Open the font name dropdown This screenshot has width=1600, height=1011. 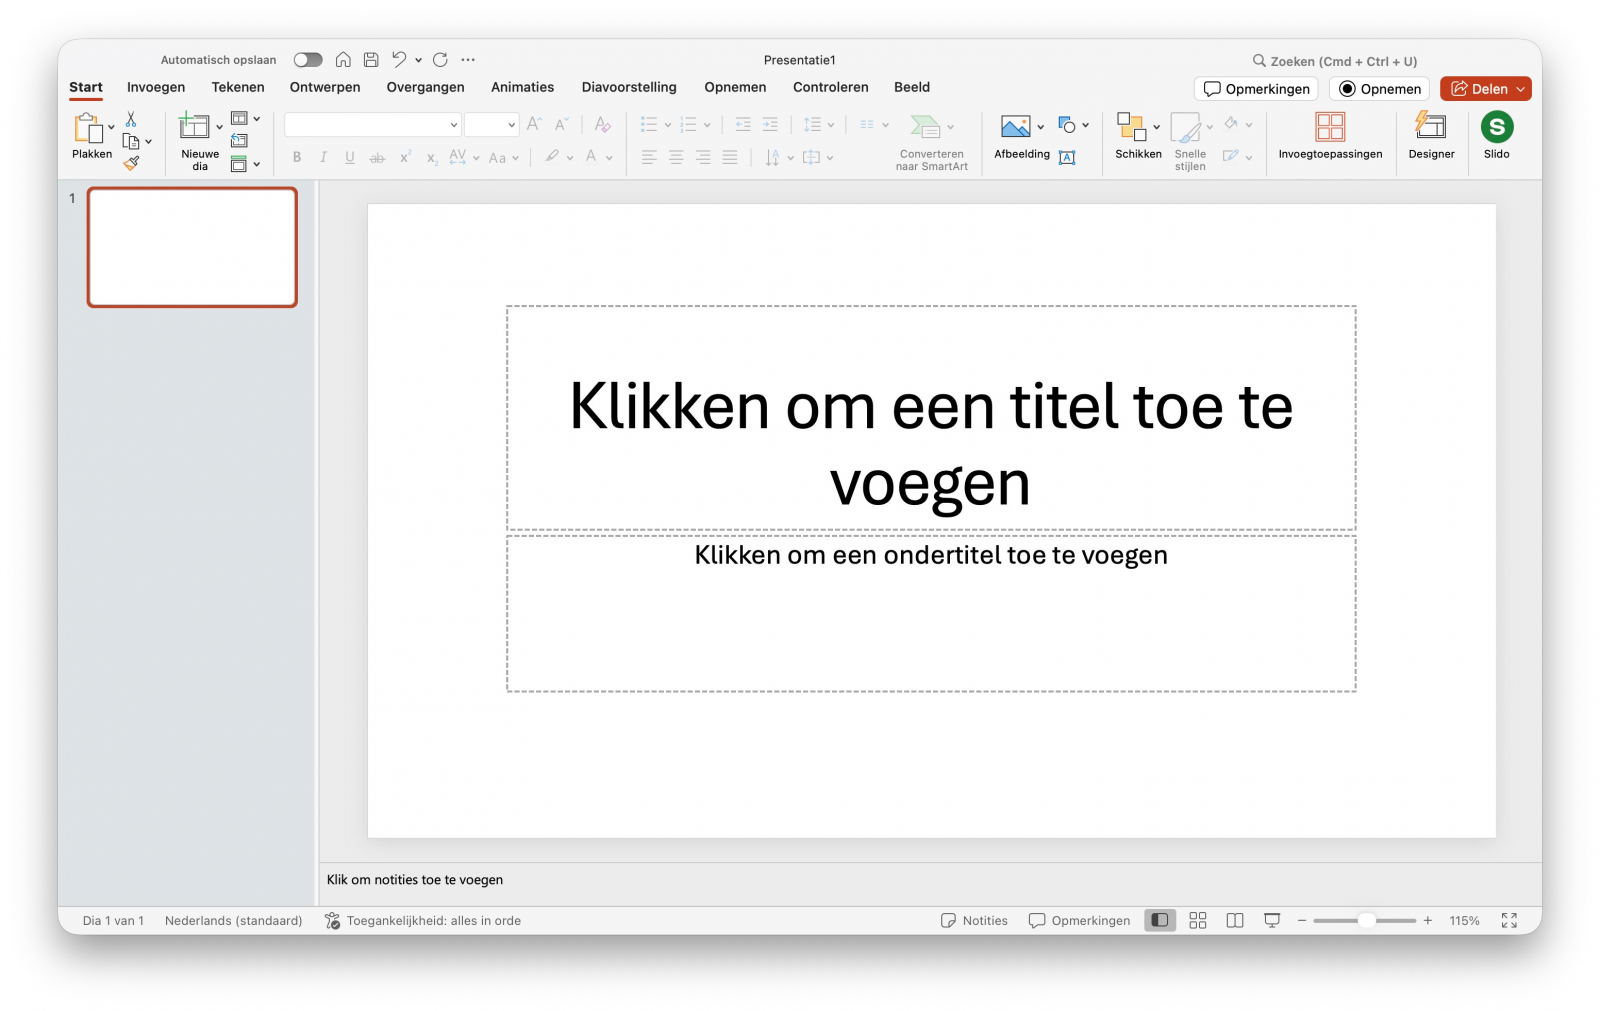click(x=454, y=124)
